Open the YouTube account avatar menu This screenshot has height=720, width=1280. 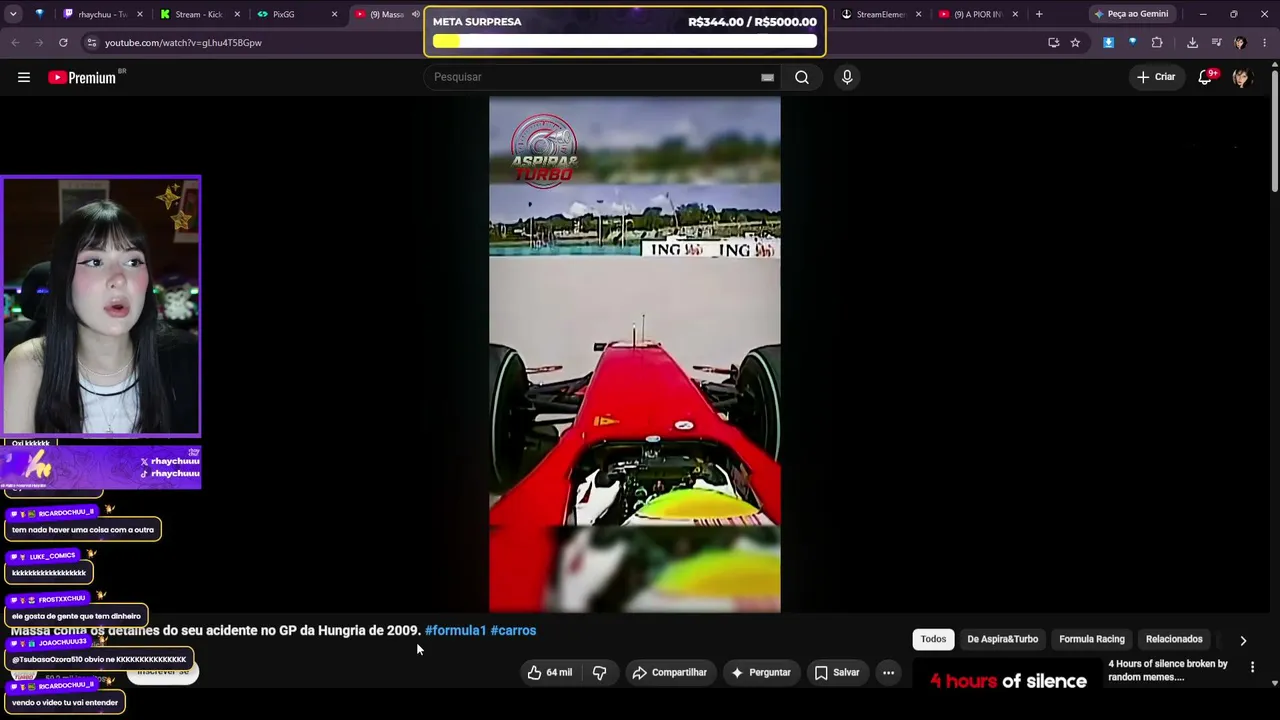1241,77
